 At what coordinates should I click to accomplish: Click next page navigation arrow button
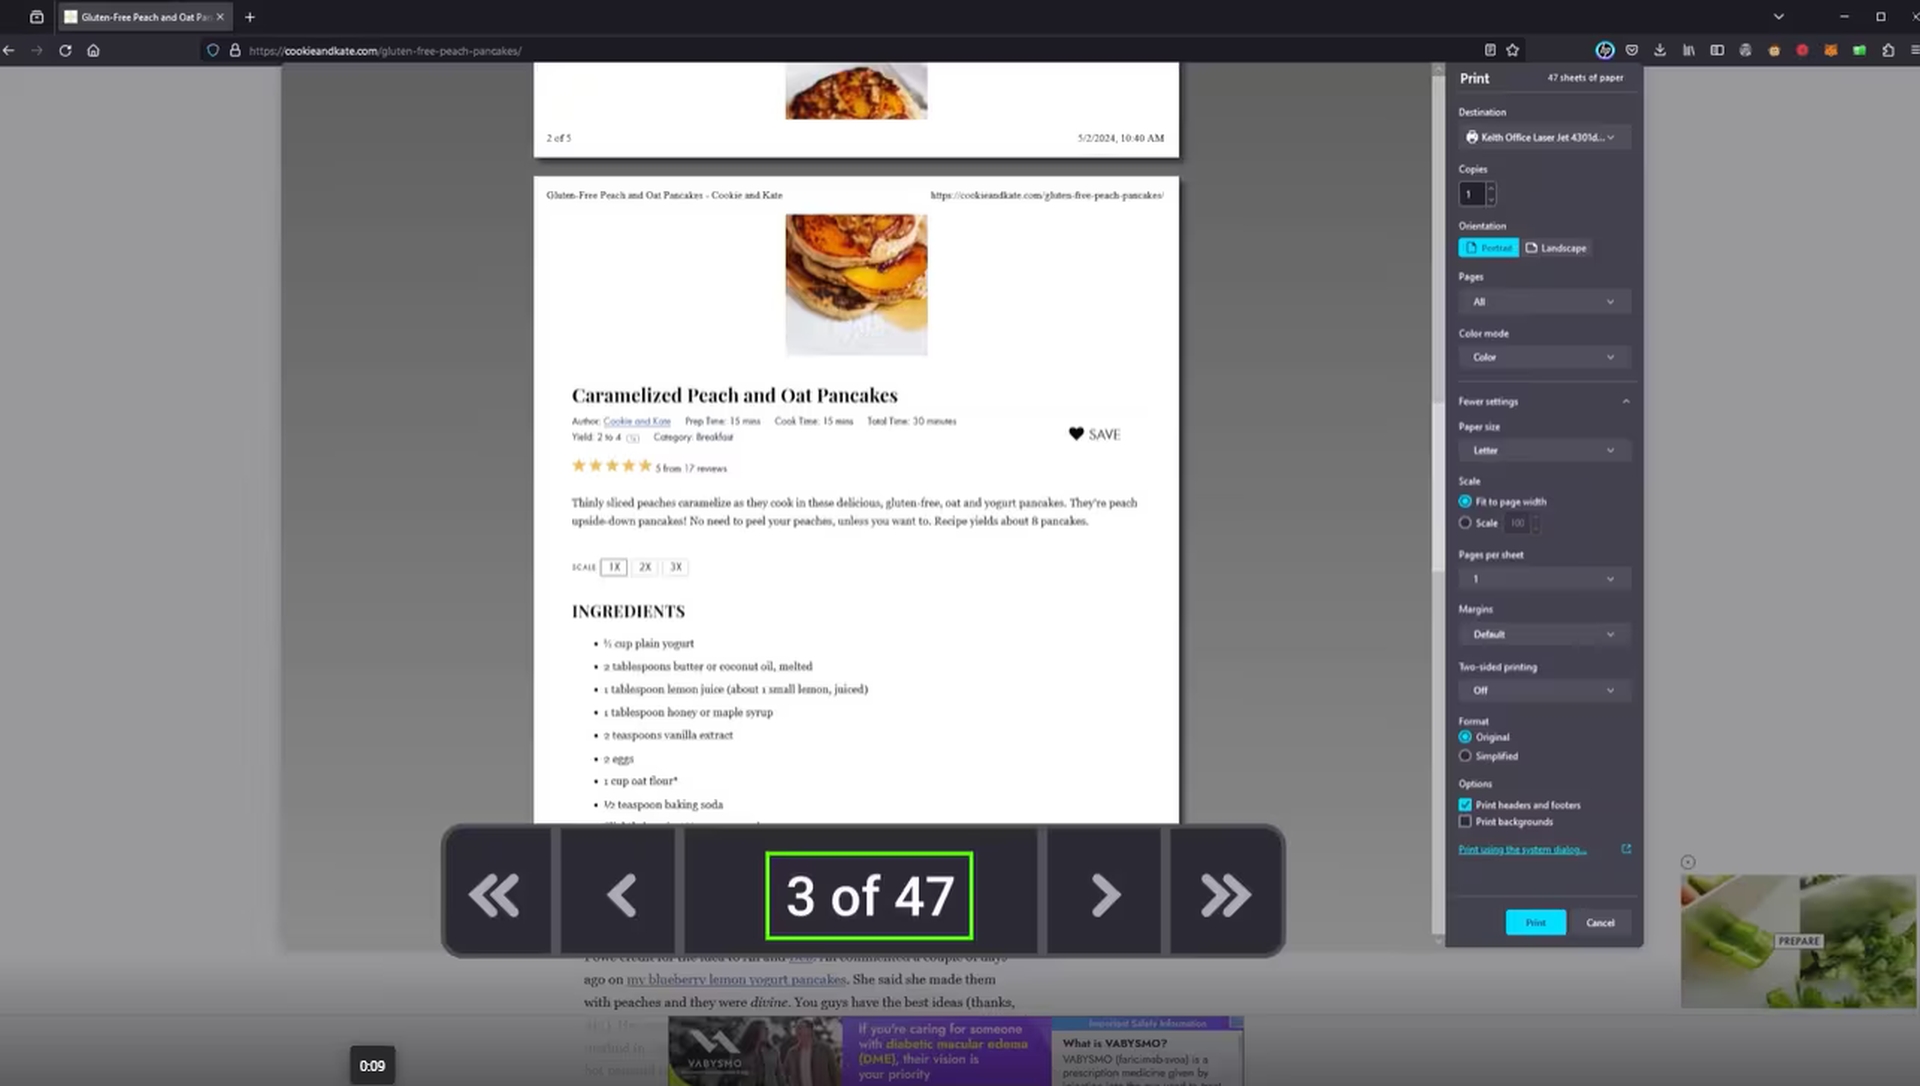tap(1105, 896)
